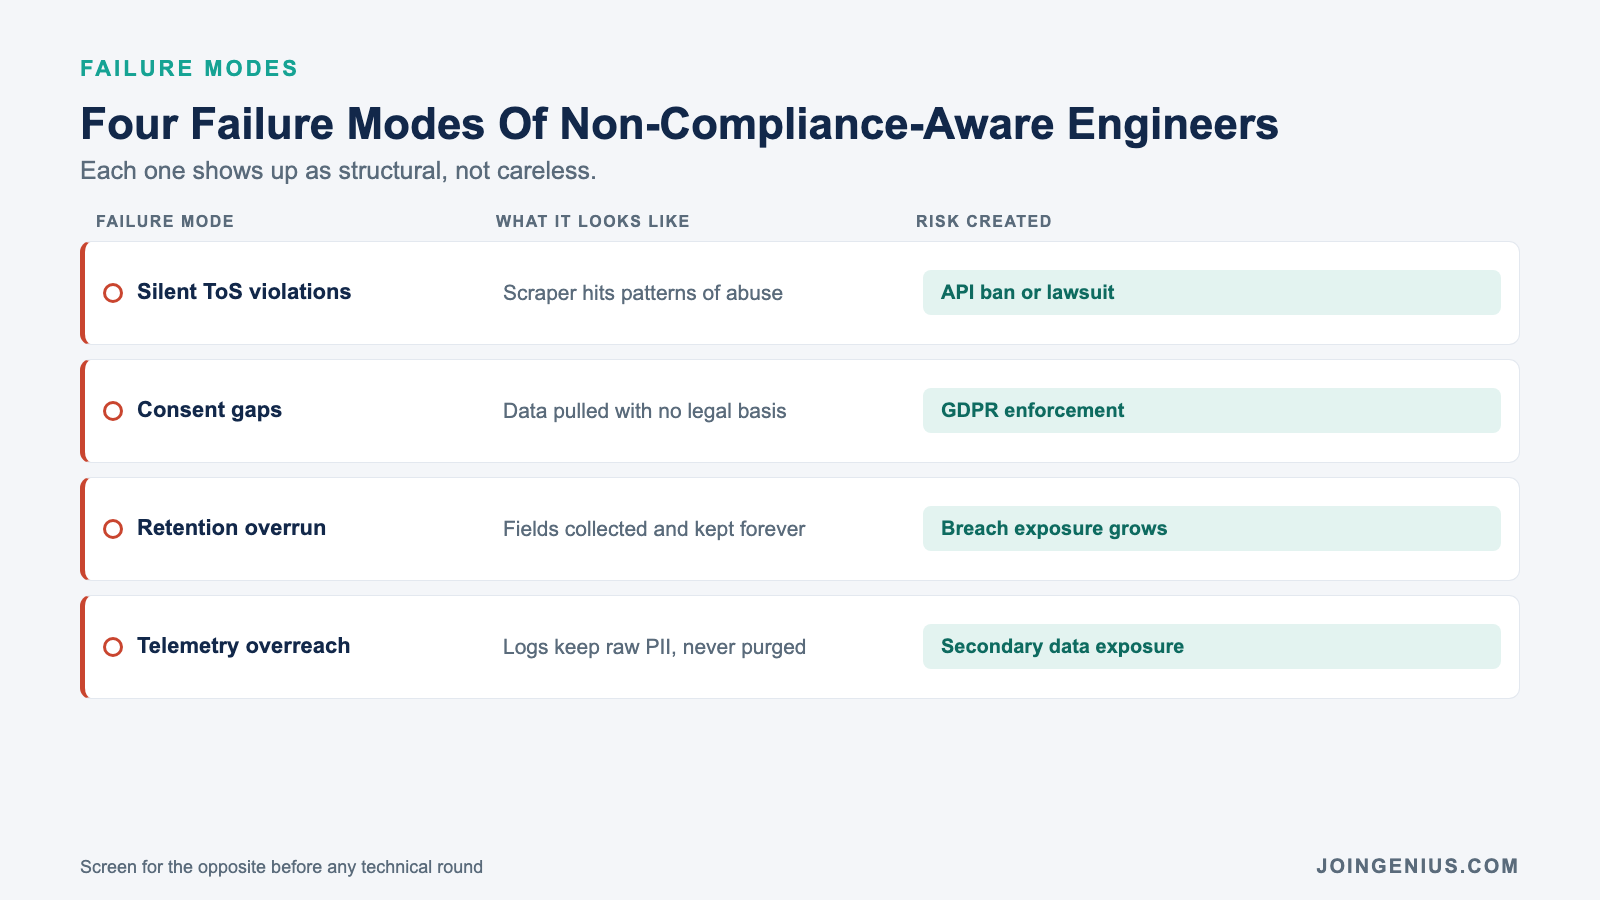Click the 'Four Failure Modes' main title
The image size is (1600, 900).
point(679,124)
